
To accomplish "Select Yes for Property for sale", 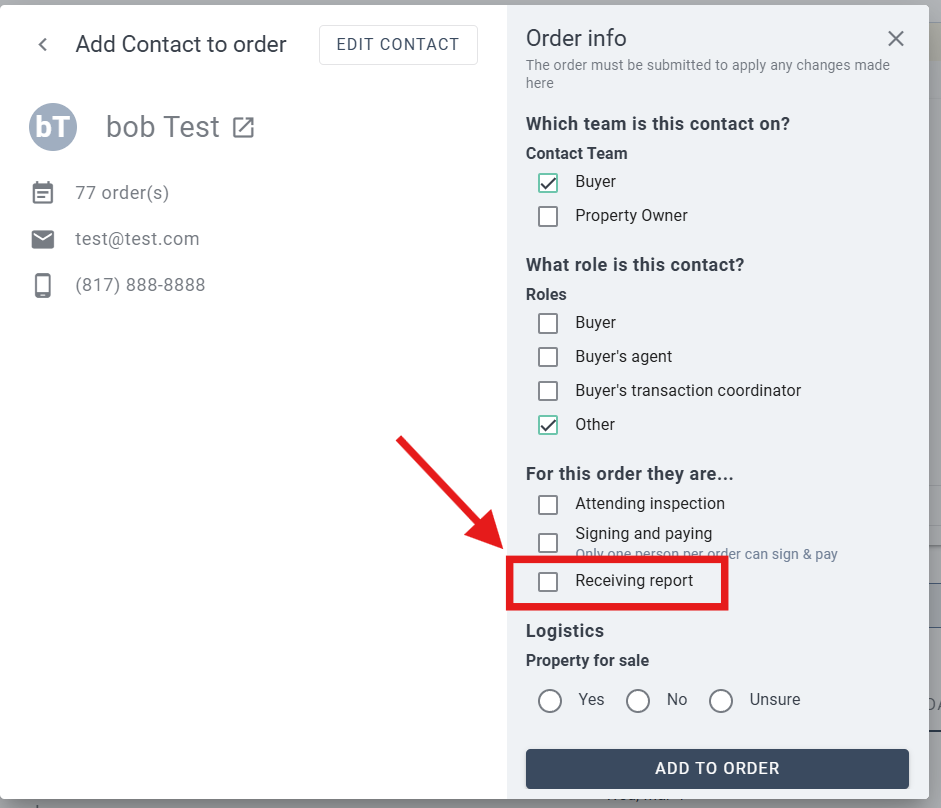I will (x=550, y=701).
